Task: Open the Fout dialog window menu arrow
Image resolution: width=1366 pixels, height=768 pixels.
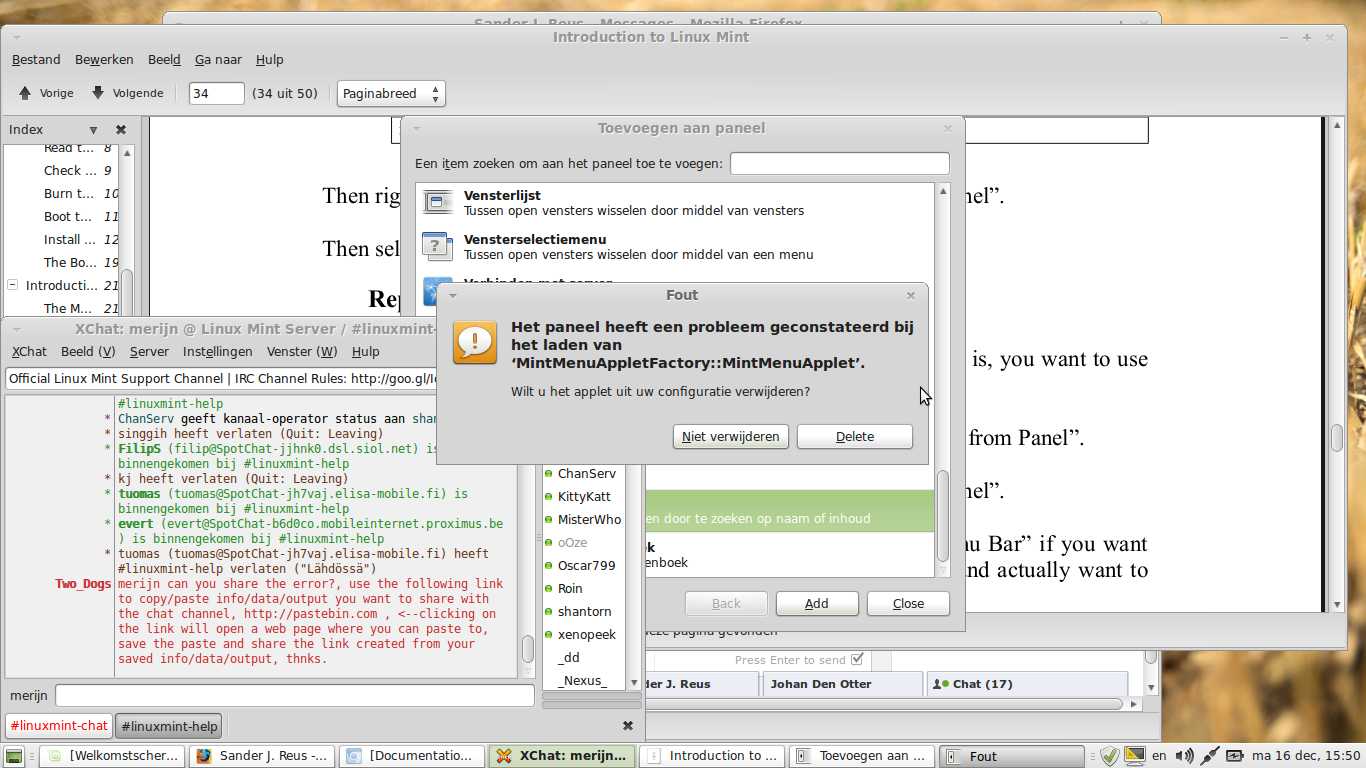Action: coord(452,295)
